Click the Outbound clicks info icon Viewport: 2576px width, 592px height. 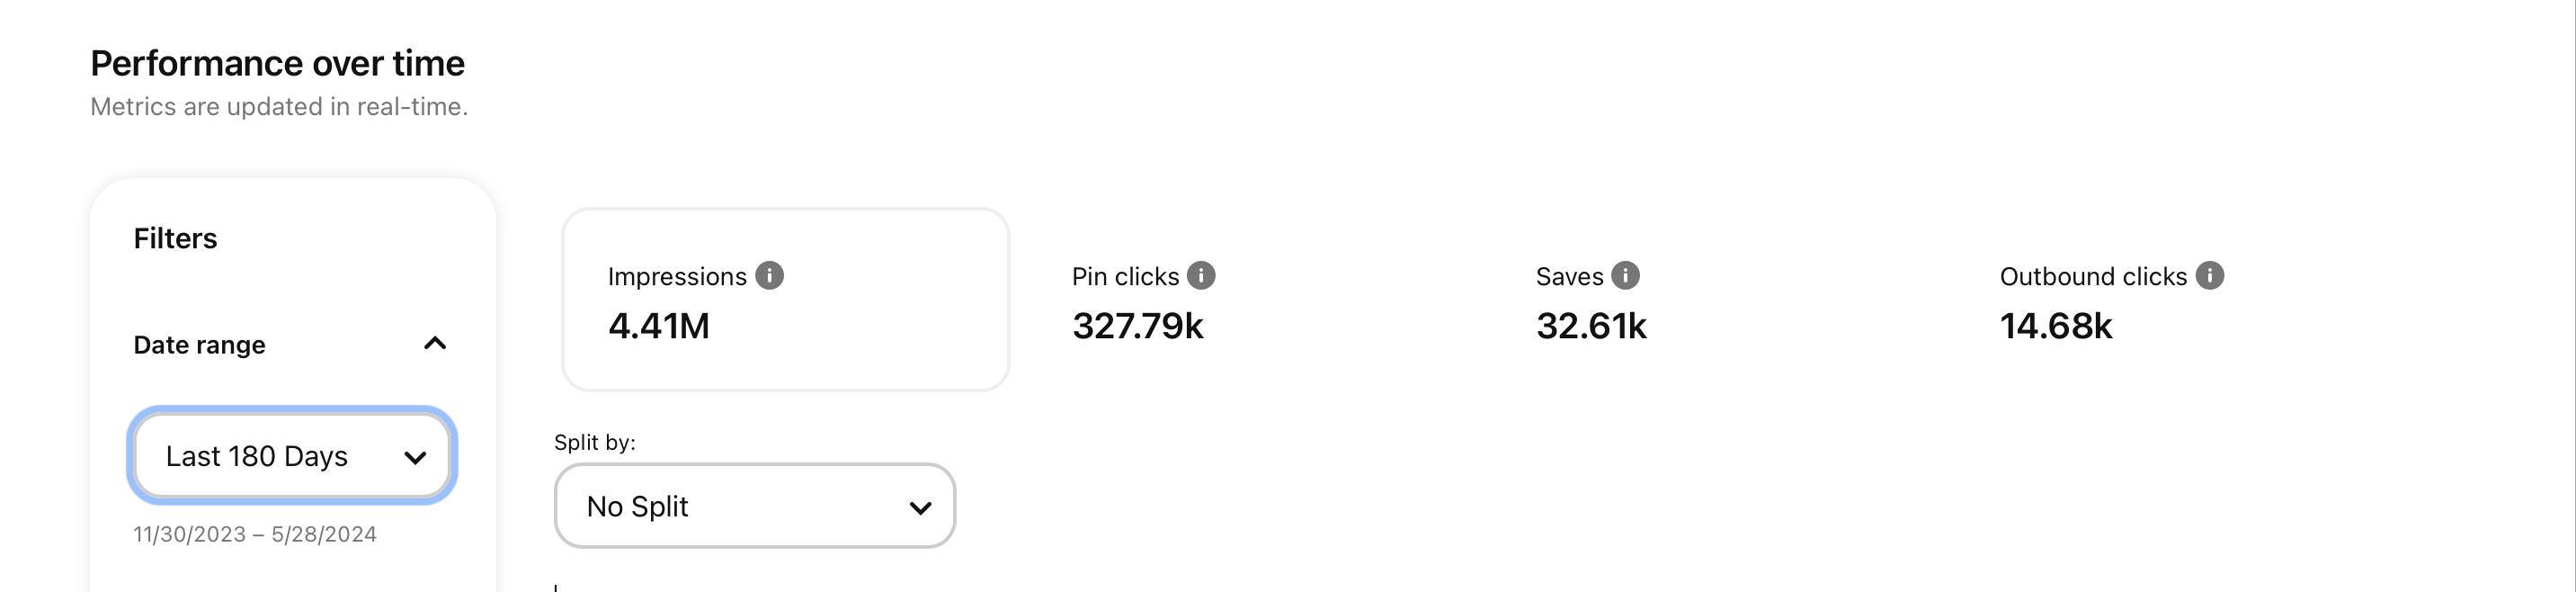click(x=2210, y=275)
